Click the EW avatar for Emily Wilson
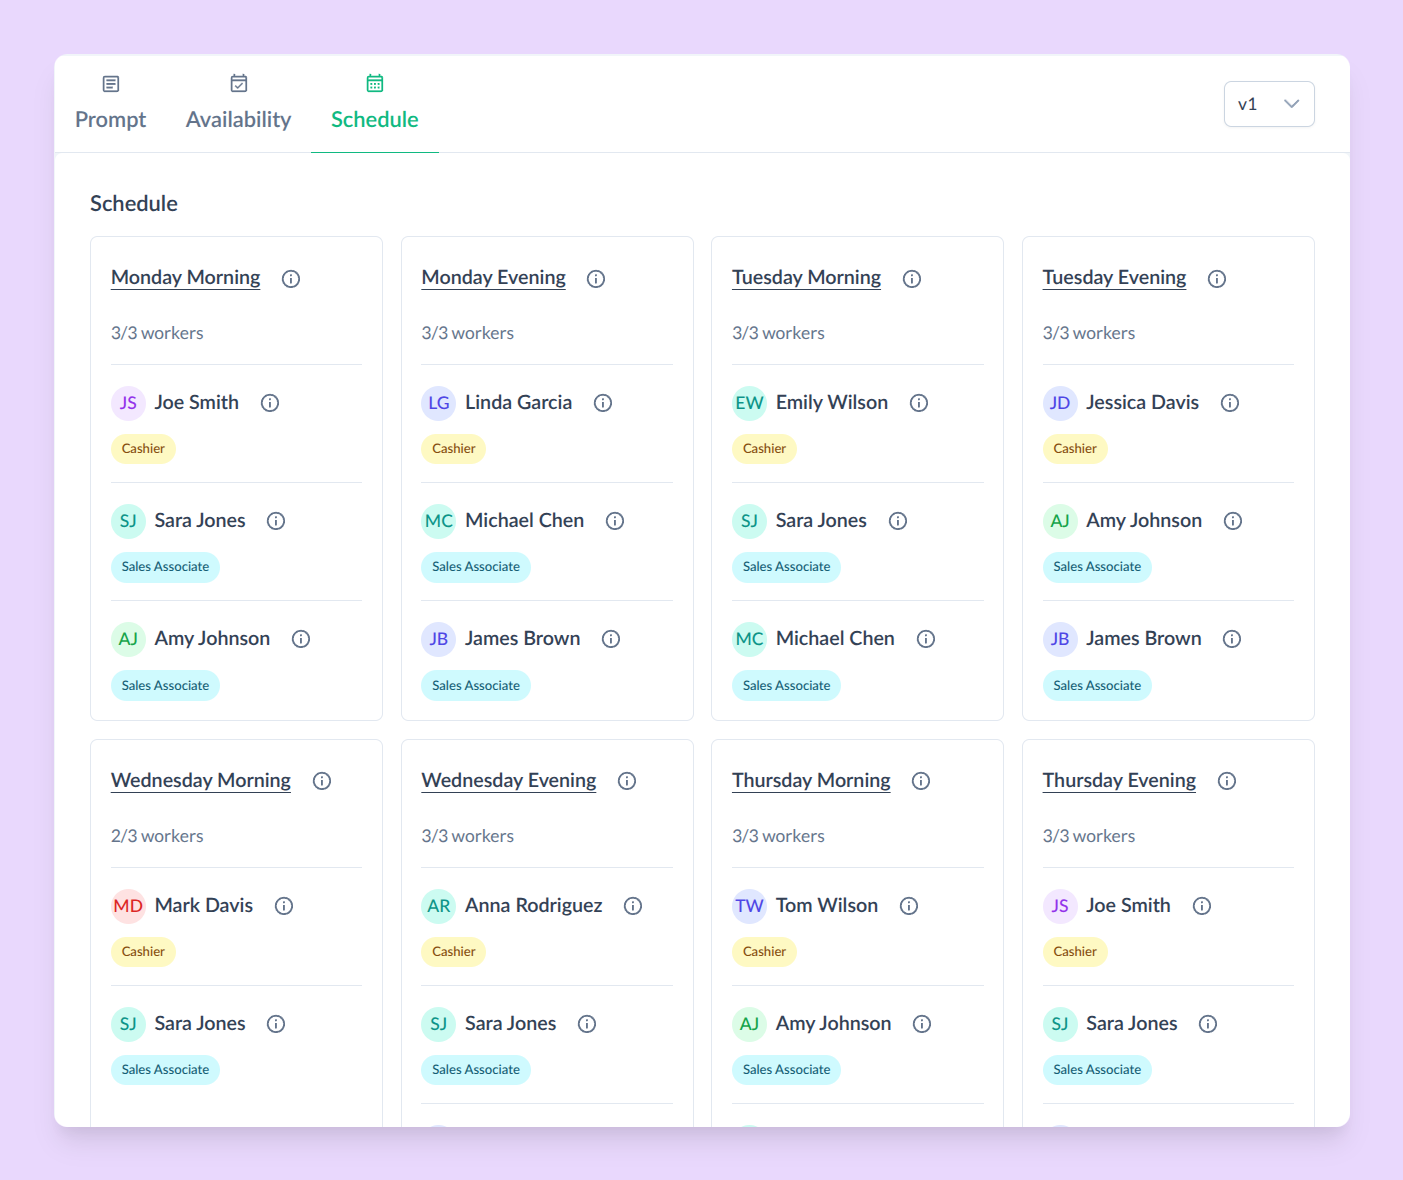This screenshot has height=1180, width=1403. coord(749,403)
